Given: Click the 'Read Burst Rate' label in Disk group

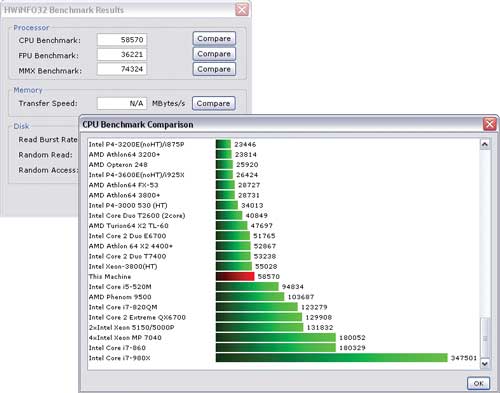Looking at the screenshot, I should (x=48, y=140).
